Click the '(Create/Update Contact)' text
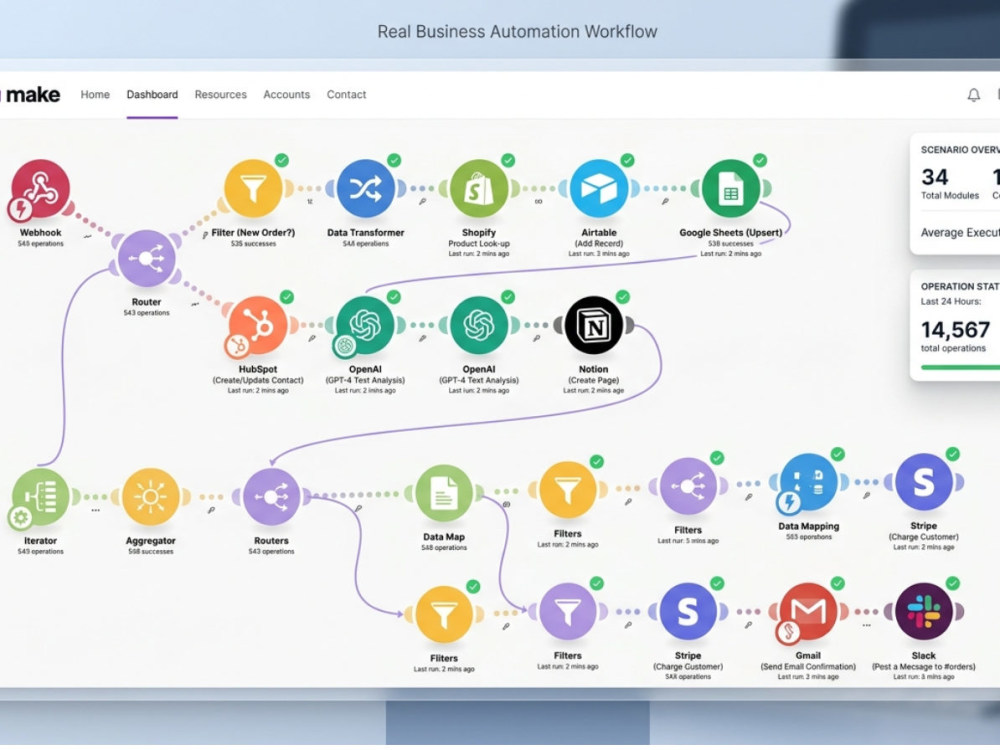The width and height of the screenshot is (1000, 750). coord(258,380)
